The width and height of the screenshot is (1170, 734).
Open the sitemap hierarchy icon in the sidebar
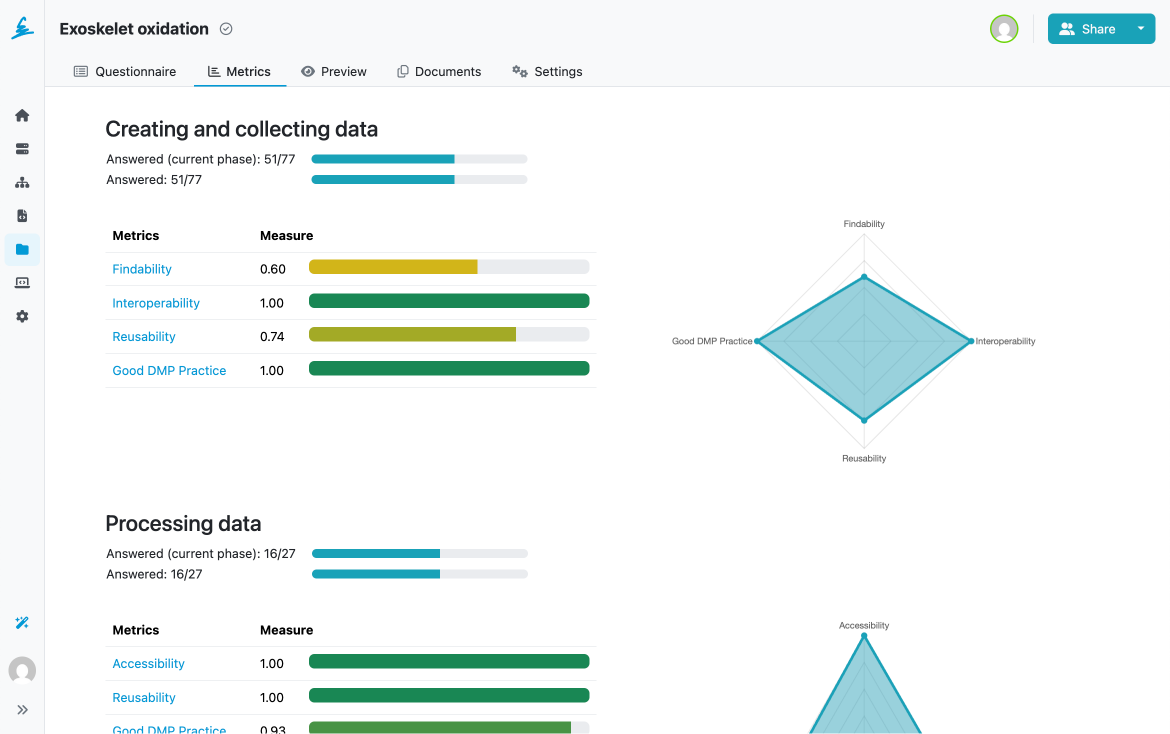coord(22,182)
